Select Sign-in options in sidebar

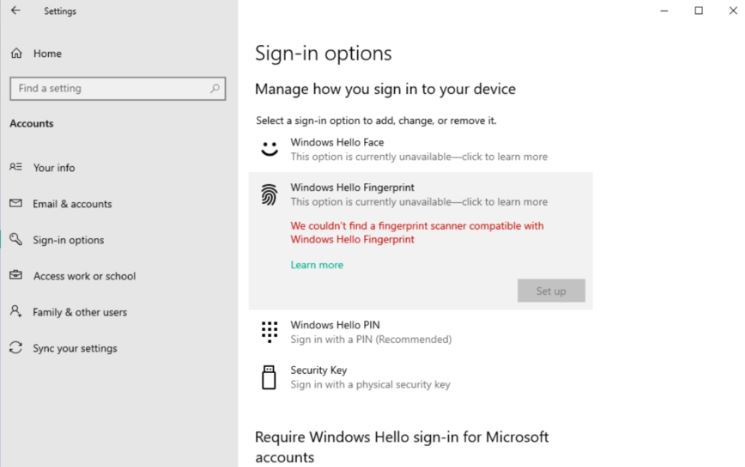(x=68, y=240)
